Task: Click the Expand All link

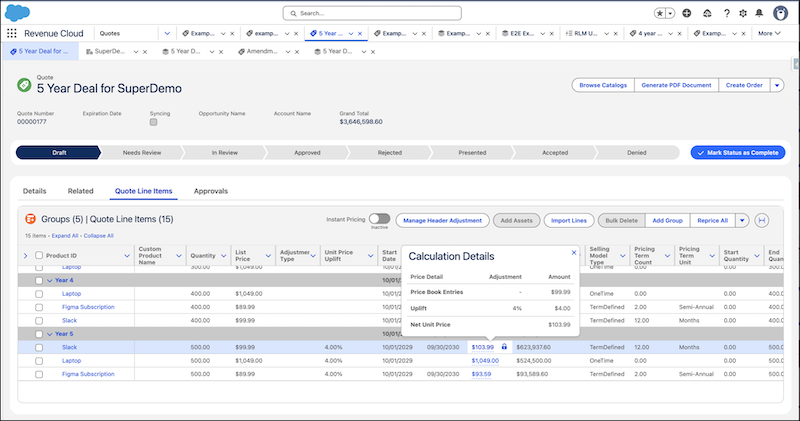Action: point(65,236)
